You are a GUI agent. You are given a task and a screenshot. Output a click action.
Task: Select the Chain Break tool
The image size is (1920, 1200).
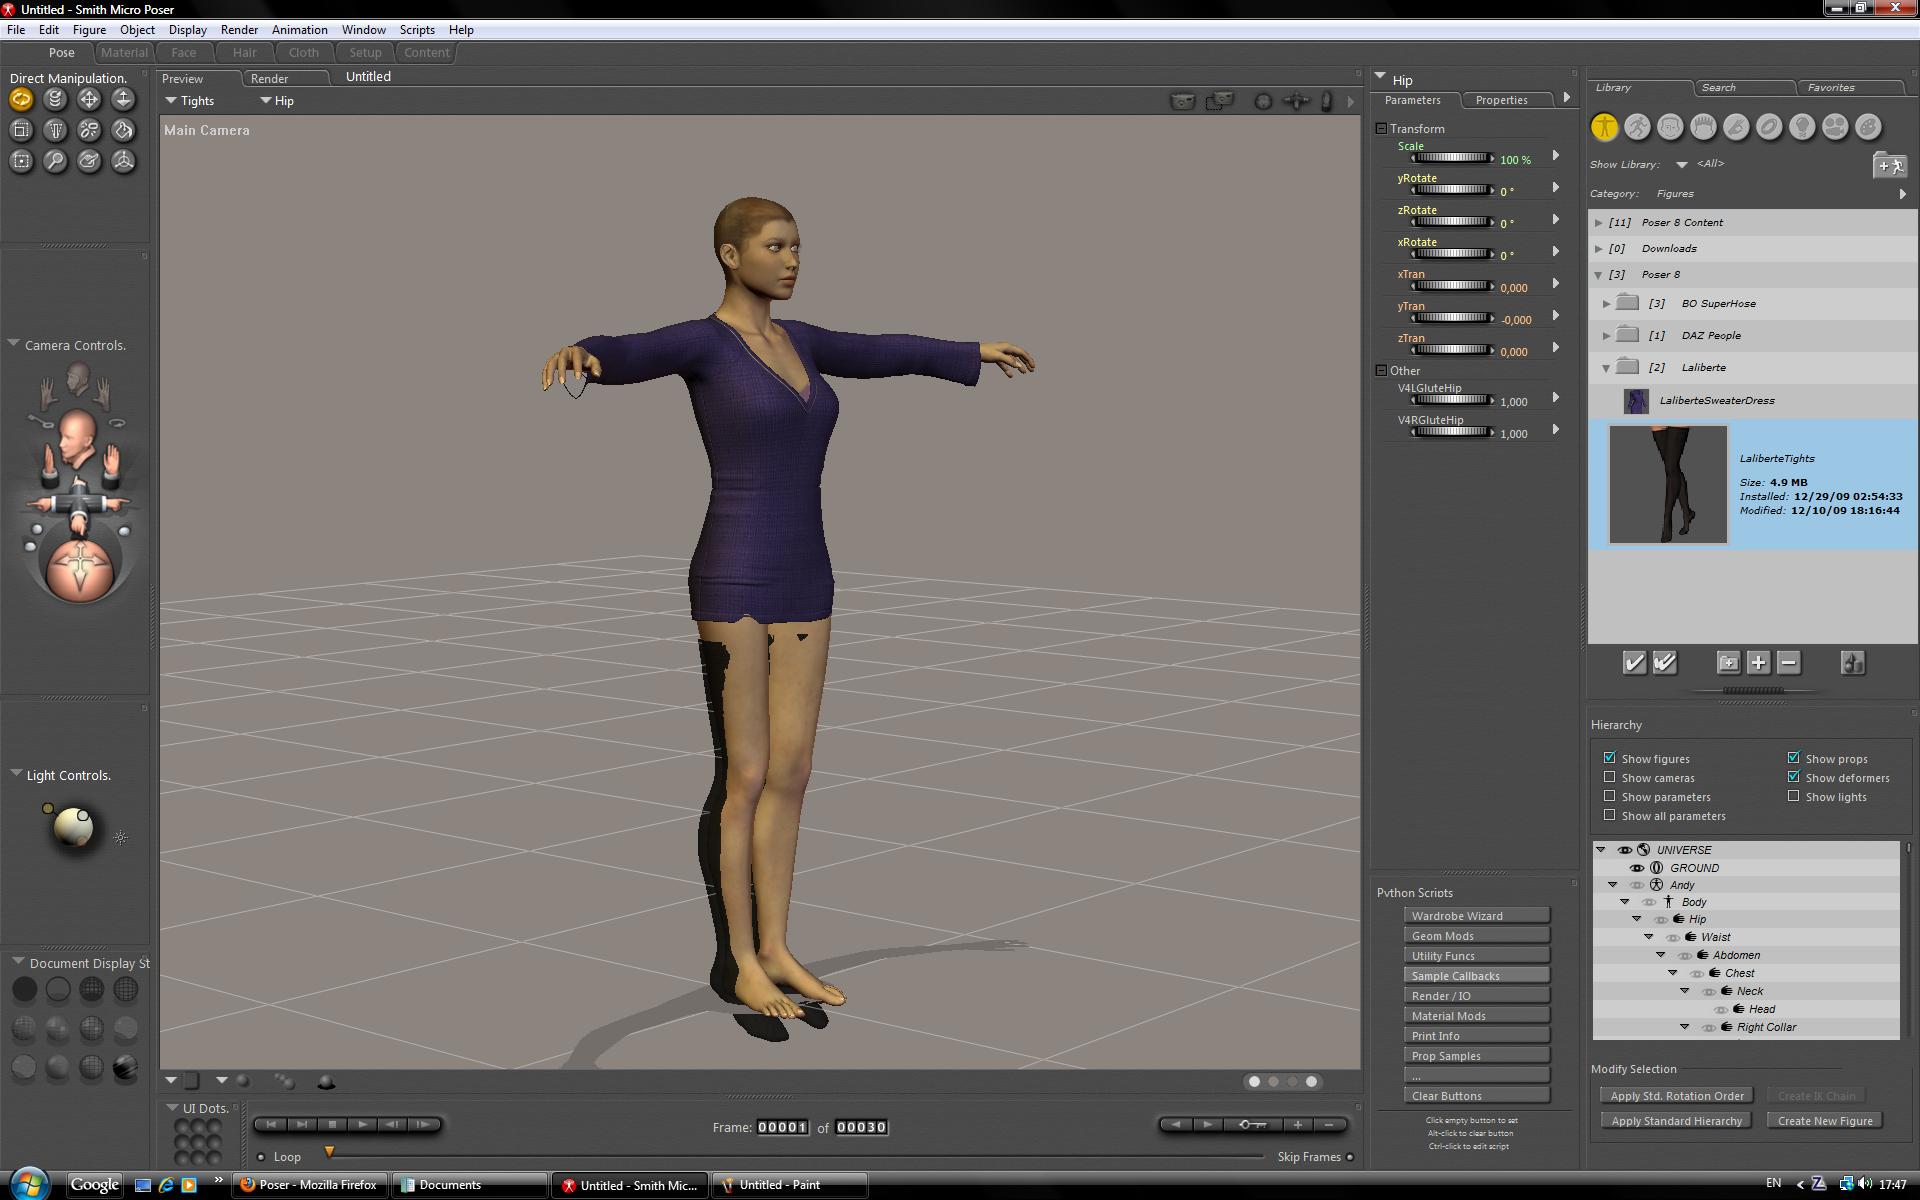pyautogui.click(x=89, y=130)
